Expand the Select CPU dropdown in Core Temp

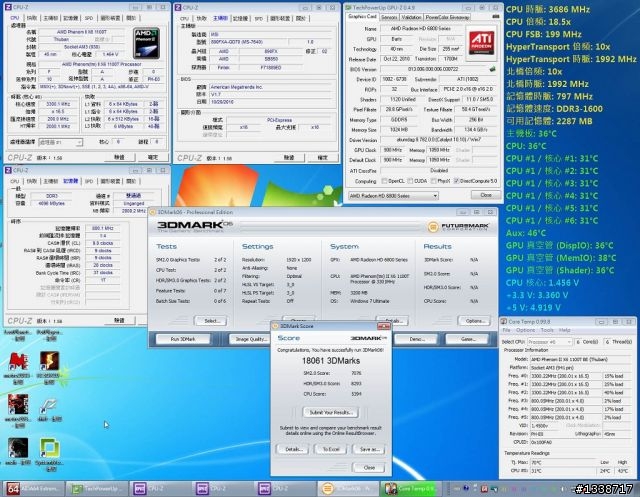point(550,342)
